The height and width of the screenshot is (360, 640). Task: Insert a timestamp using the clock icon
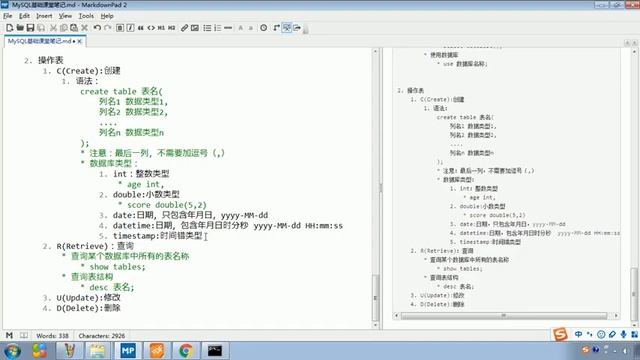[264, 28]
